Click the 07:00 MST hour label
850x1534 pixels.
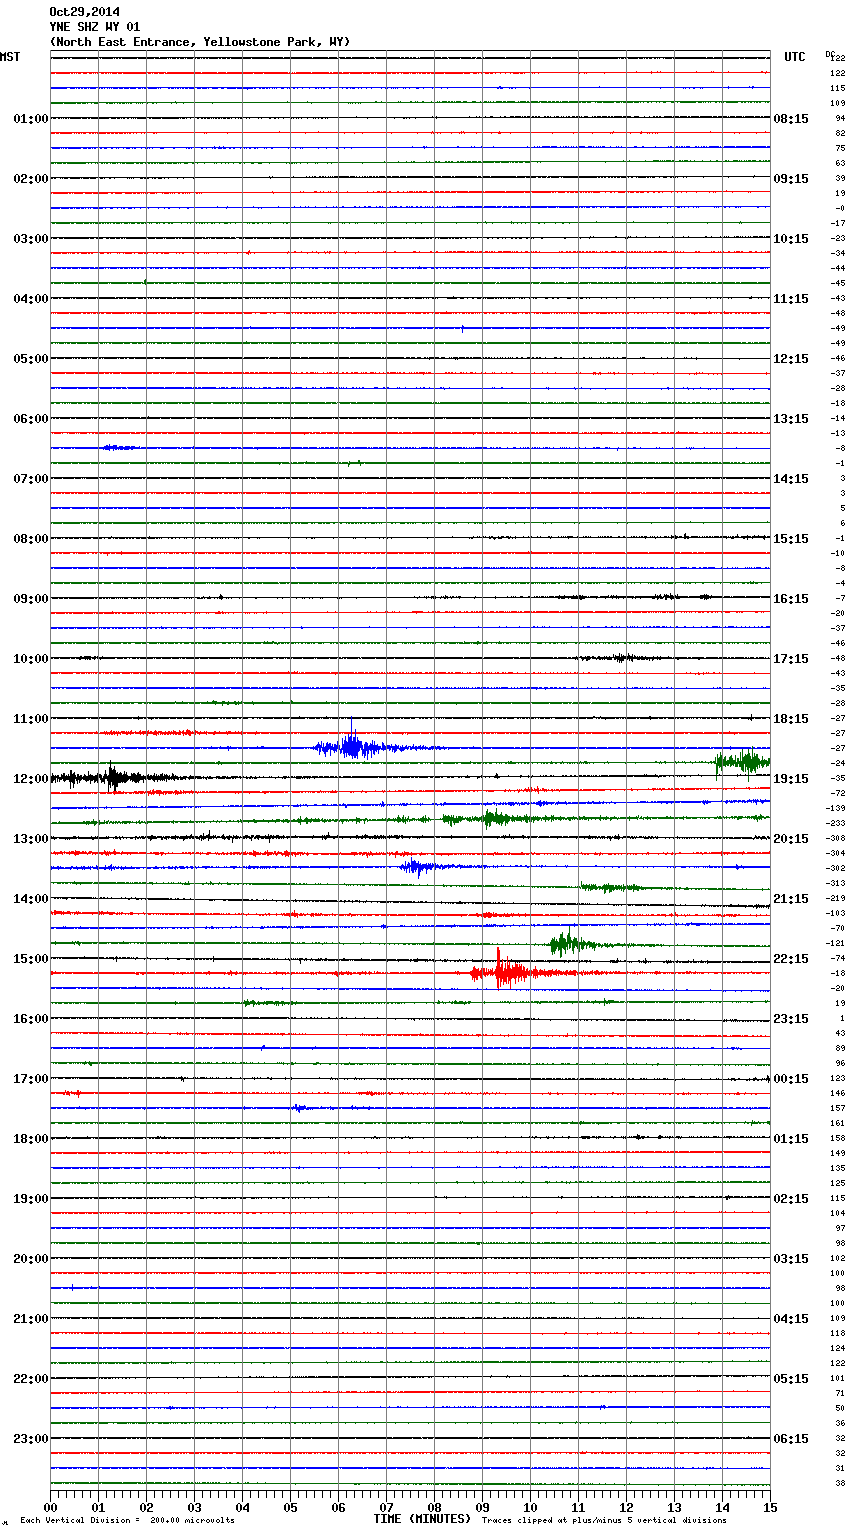point(31,479)
